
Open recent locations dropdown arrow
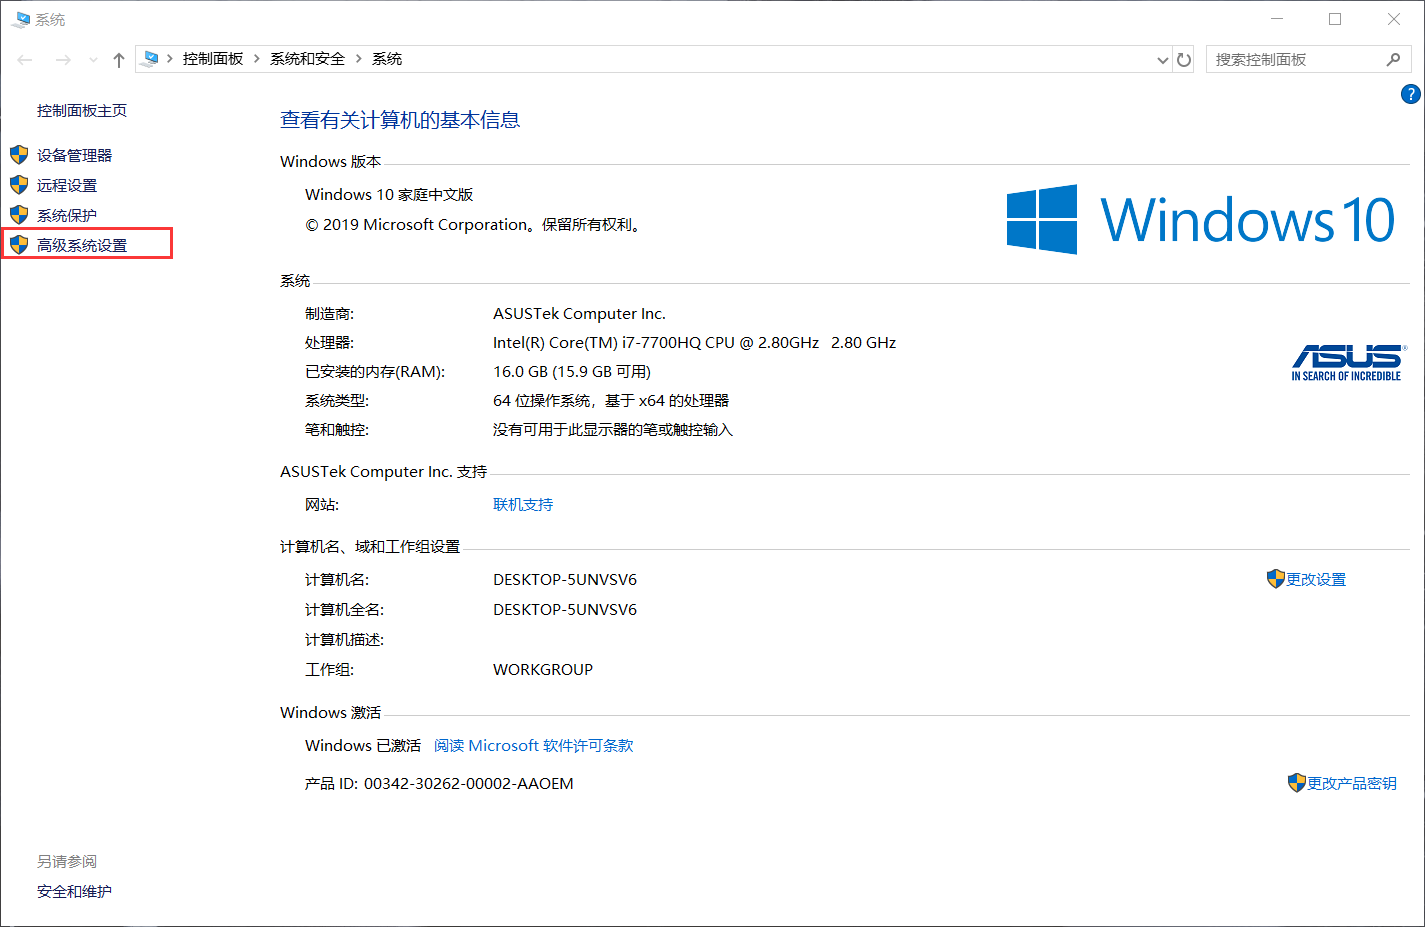pos(93,60)
